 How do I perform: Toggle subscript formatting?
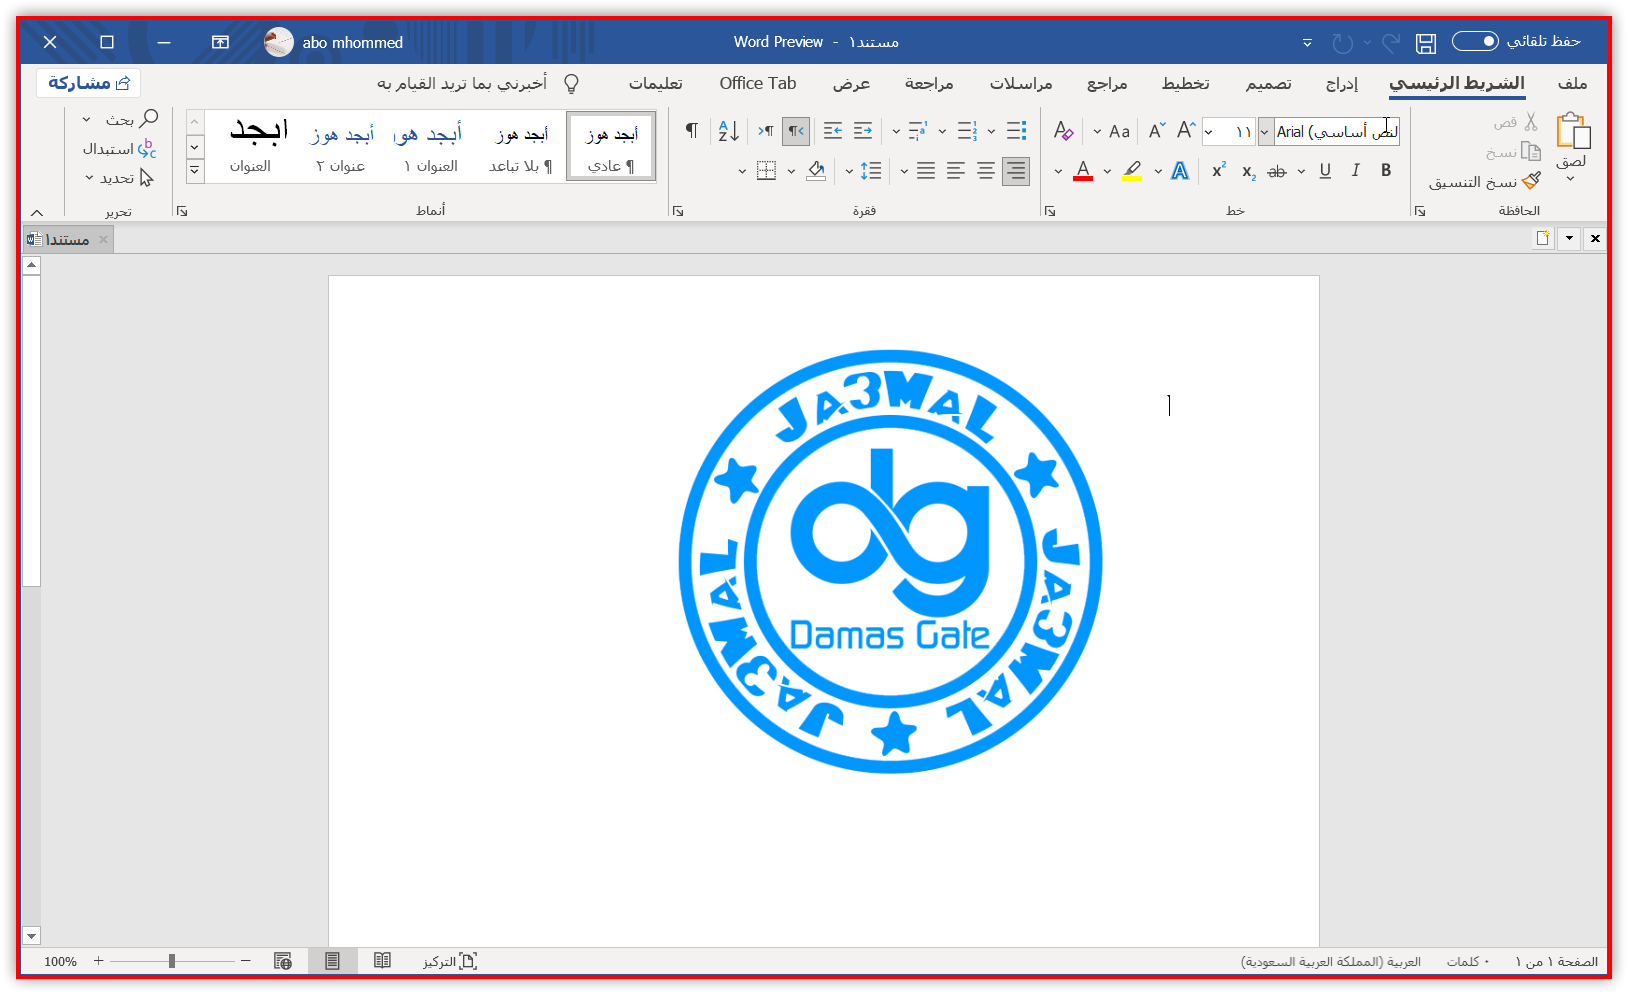tap(1248, 172)
